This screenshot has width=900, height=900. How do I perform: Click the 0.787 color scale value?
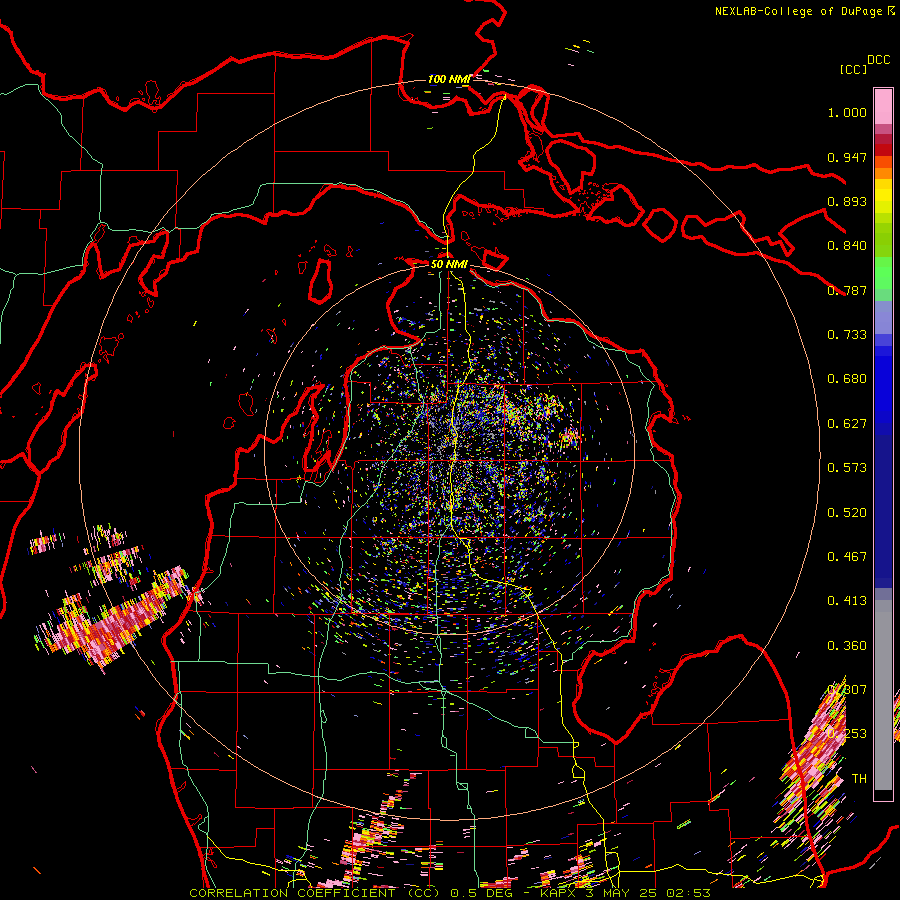[x=847, y=290]
